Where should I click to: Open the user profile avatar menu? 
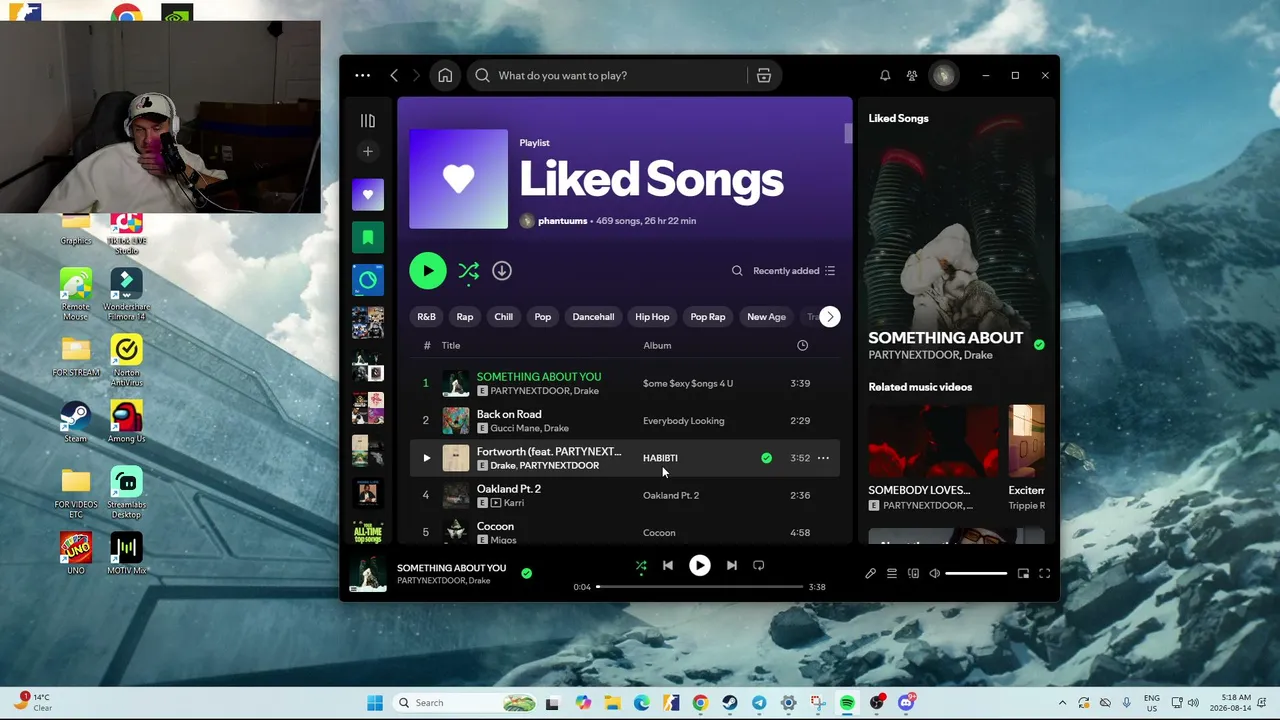(x=943, y=75)
